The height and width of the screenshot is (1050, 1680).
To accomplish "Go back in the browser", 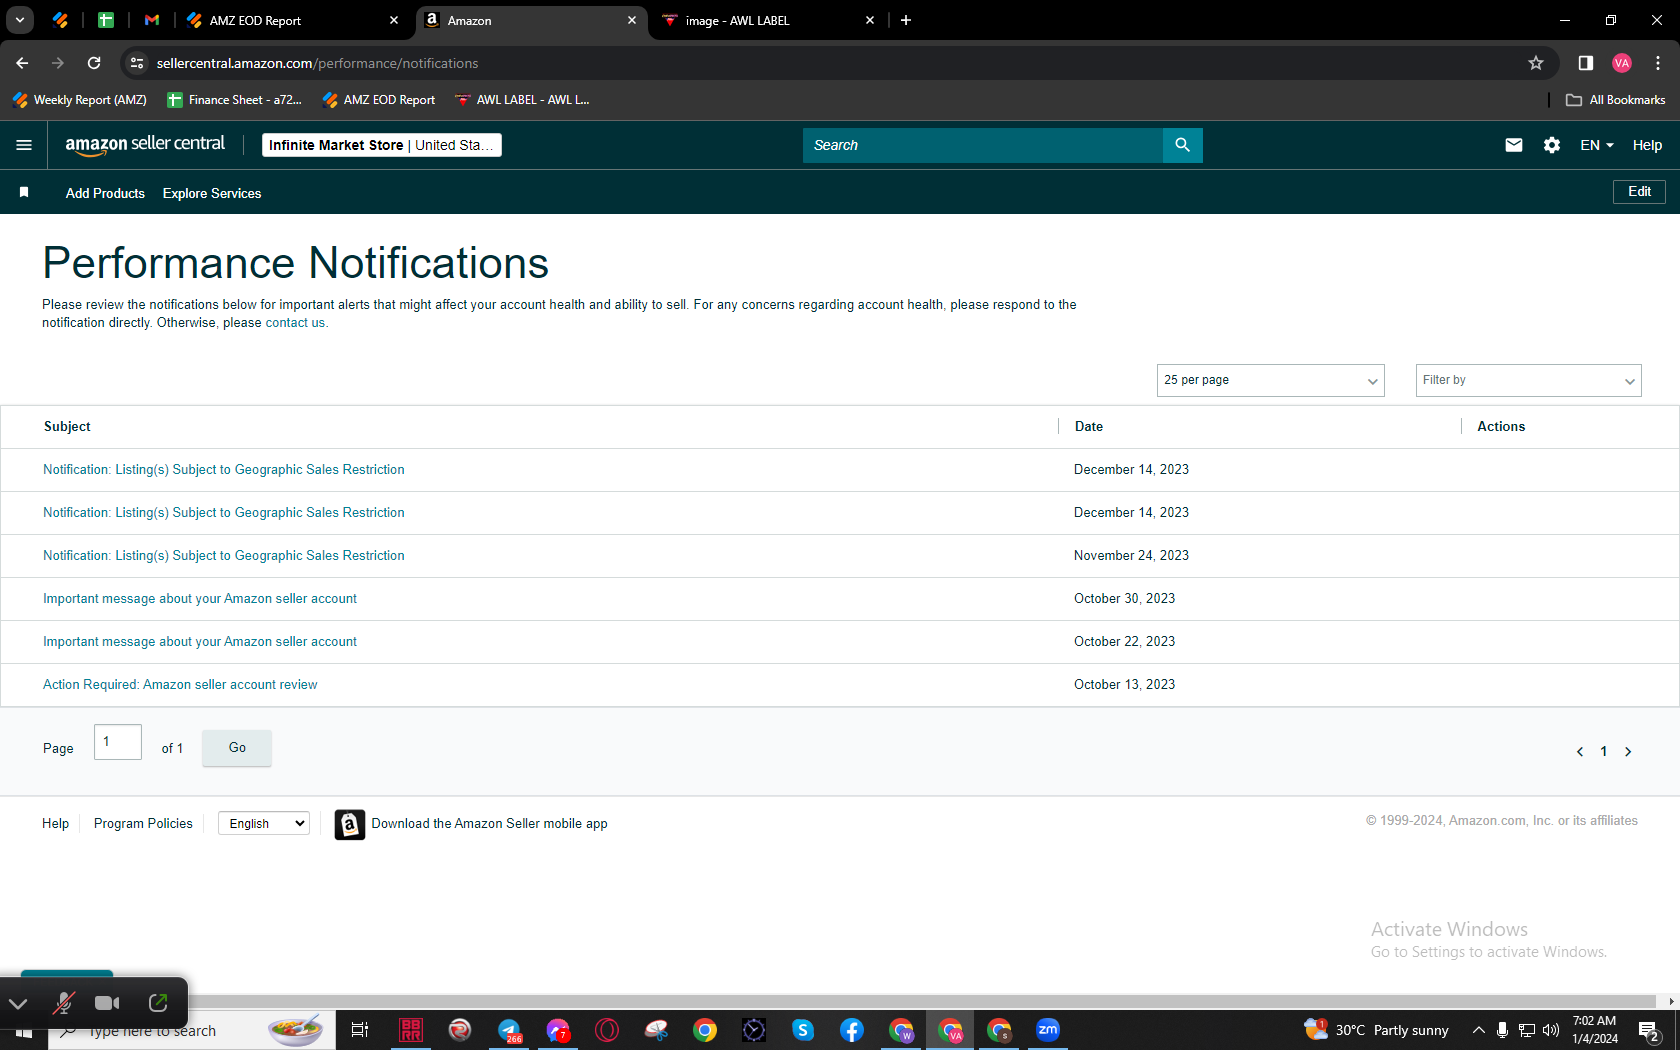I will (22, 63).
